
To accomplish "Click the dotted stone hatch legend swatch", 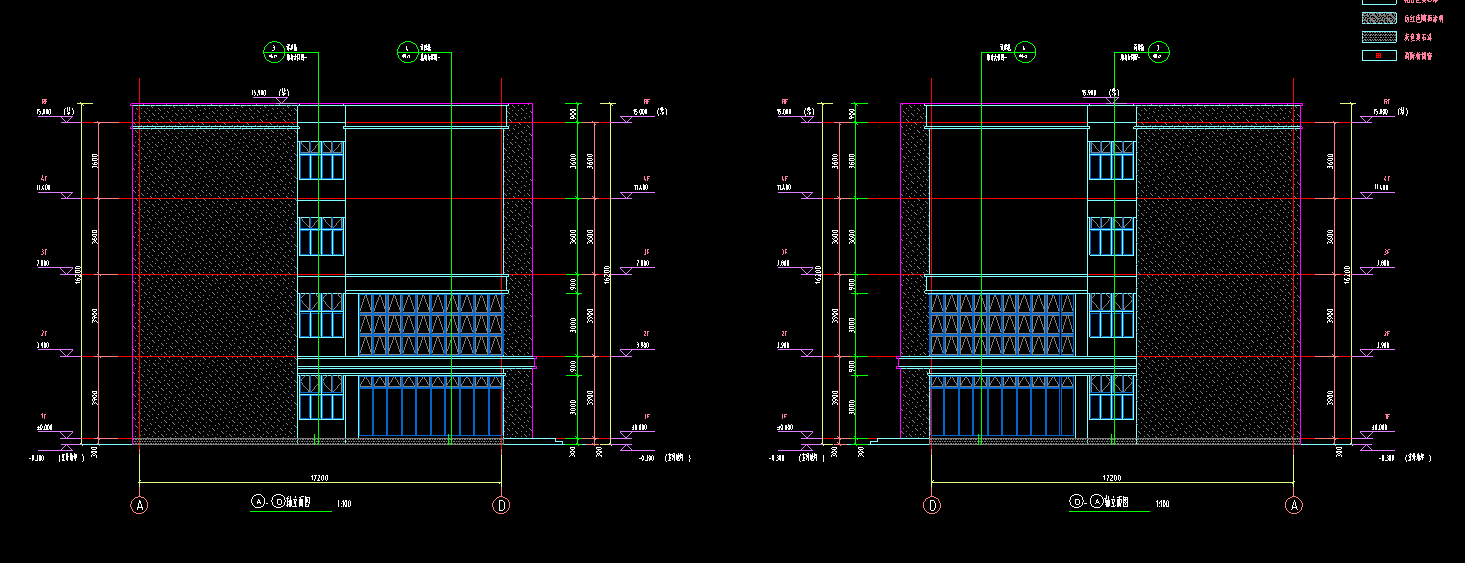I will 1379,18.
